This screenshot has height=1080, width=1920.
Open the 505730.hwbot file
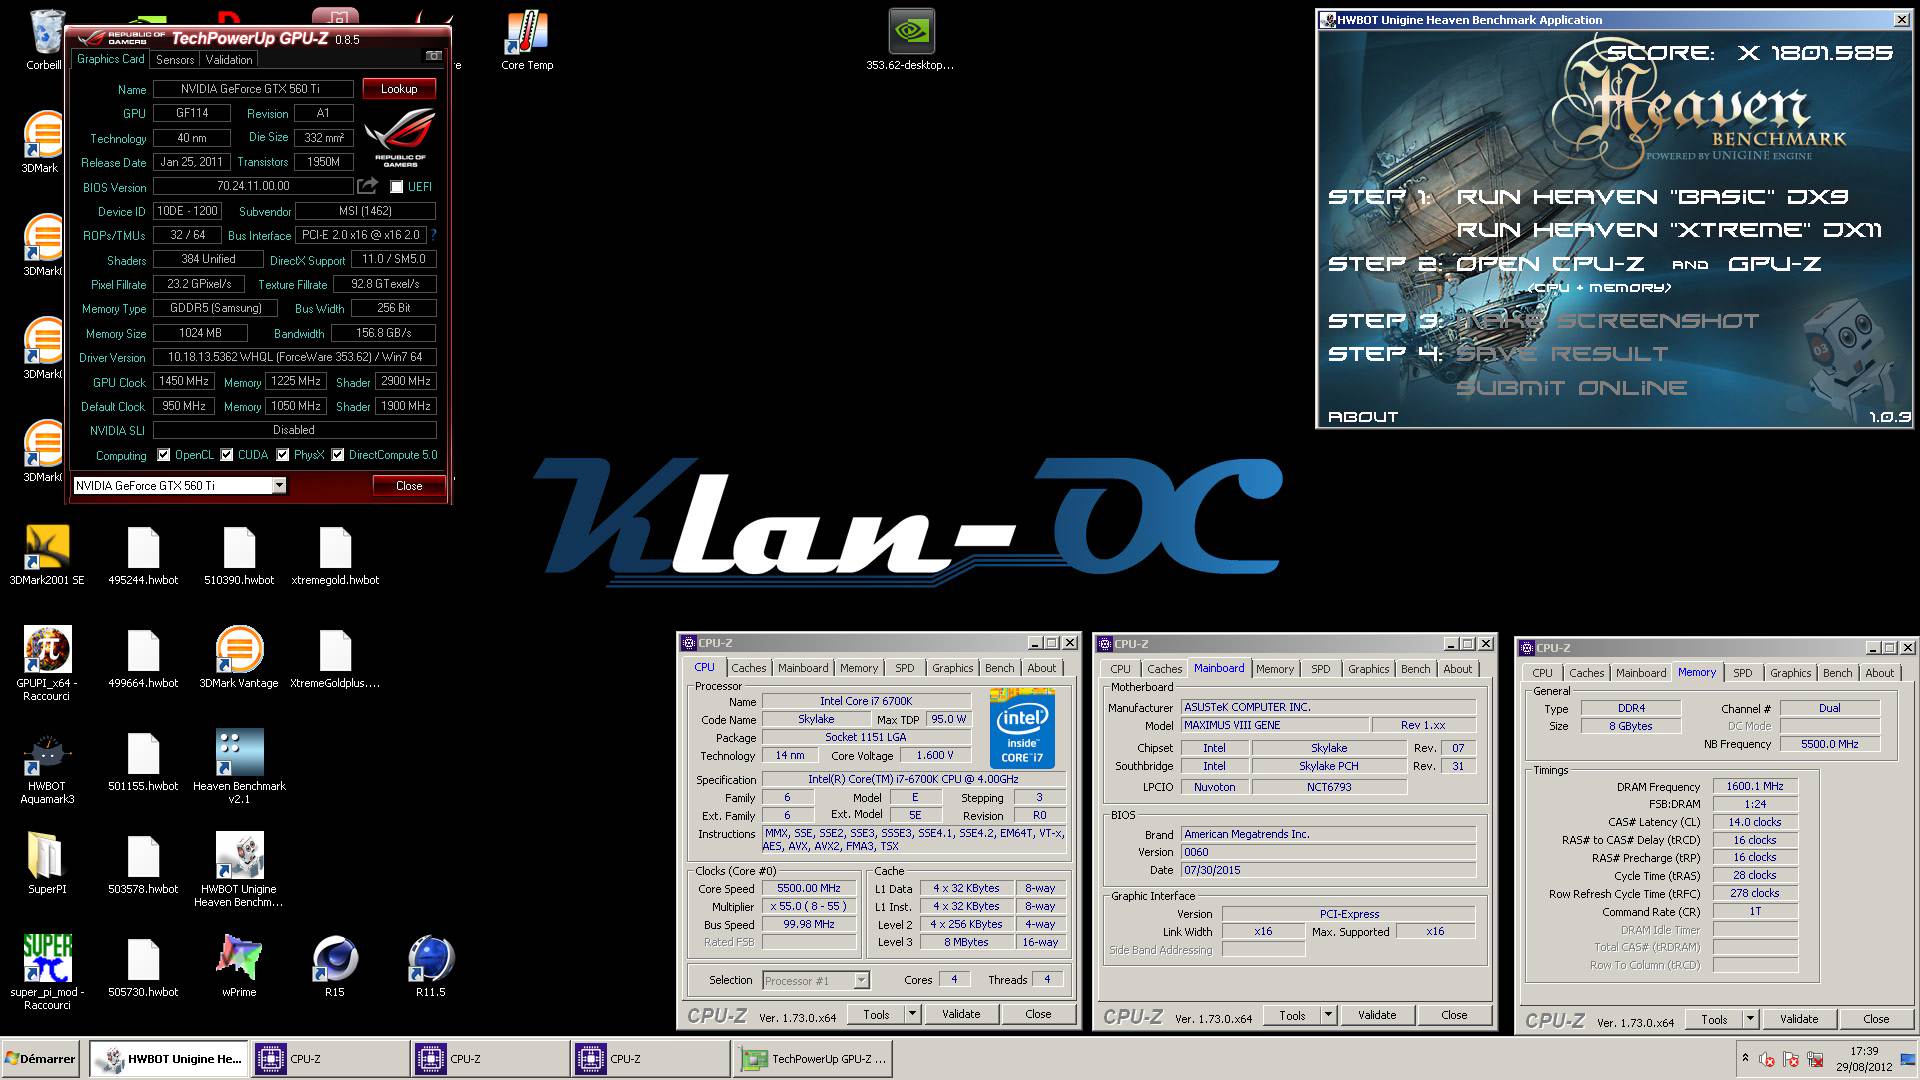tap(143, 967)
